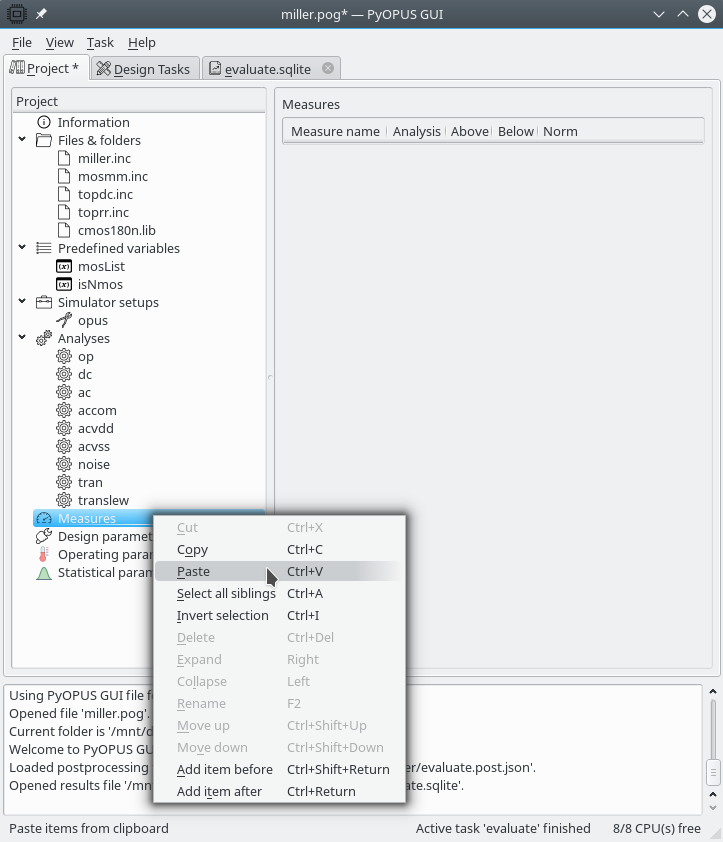Click the Information icon in project tree

43,122
